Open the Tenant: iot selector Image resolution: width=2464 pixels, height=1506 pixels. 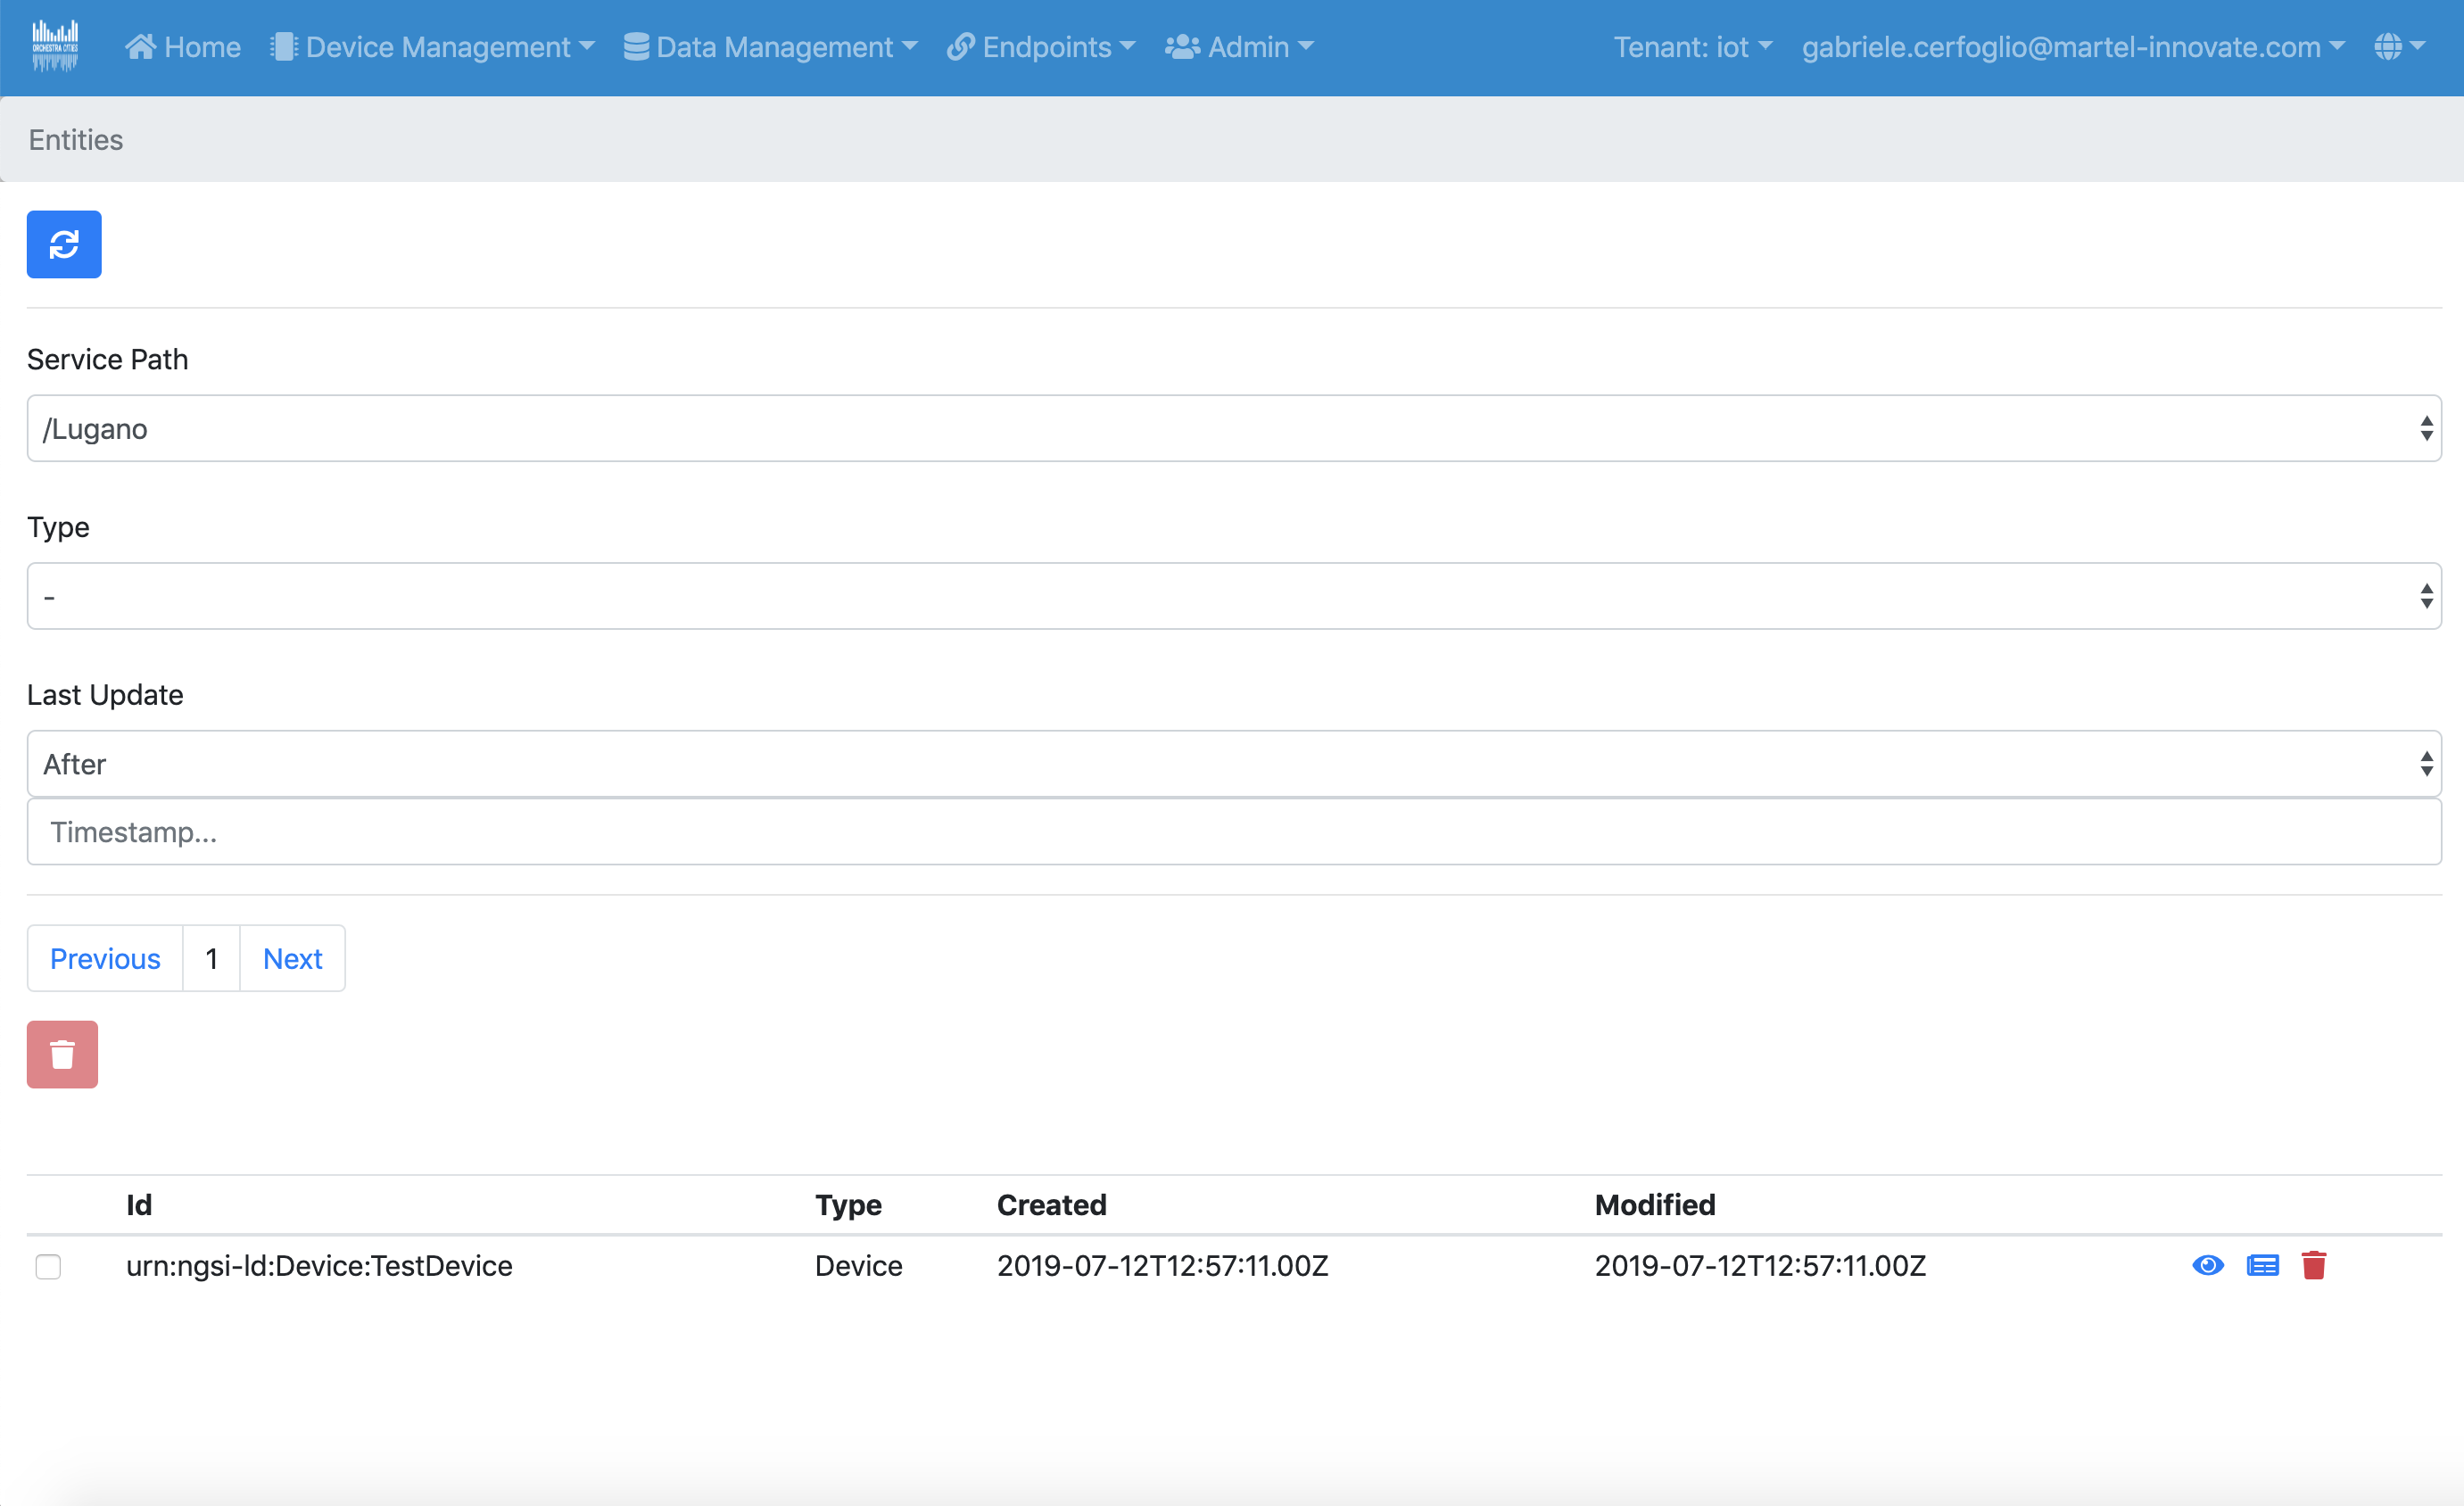1692,47
